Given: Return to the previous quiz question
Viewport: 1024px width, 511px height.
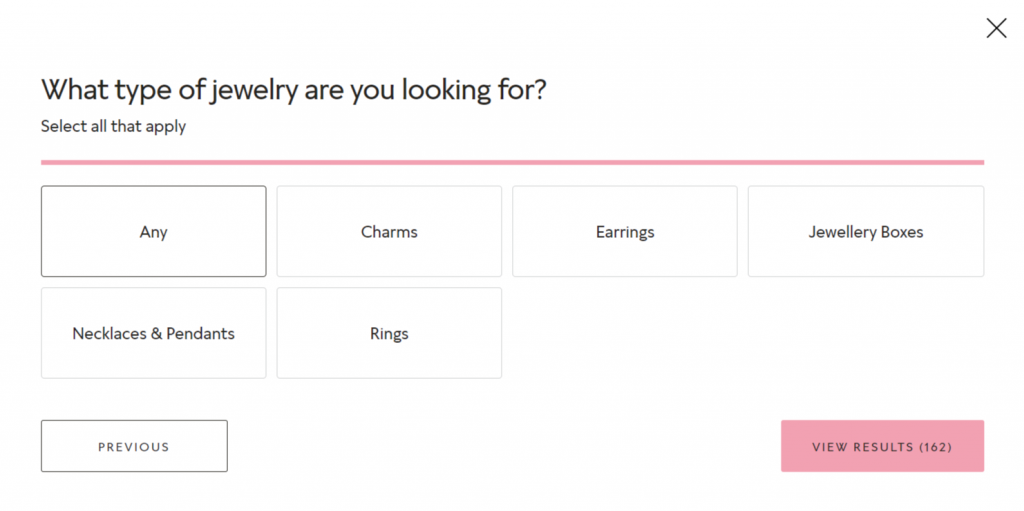Looking at the screenshot, I should [135, 446].
